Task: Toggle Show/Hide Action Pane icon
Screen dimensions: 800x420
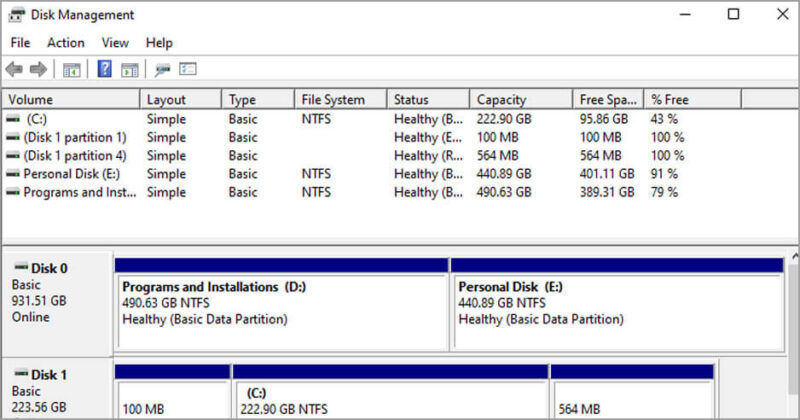Action: pyautogui.click(x=130, y=69)
